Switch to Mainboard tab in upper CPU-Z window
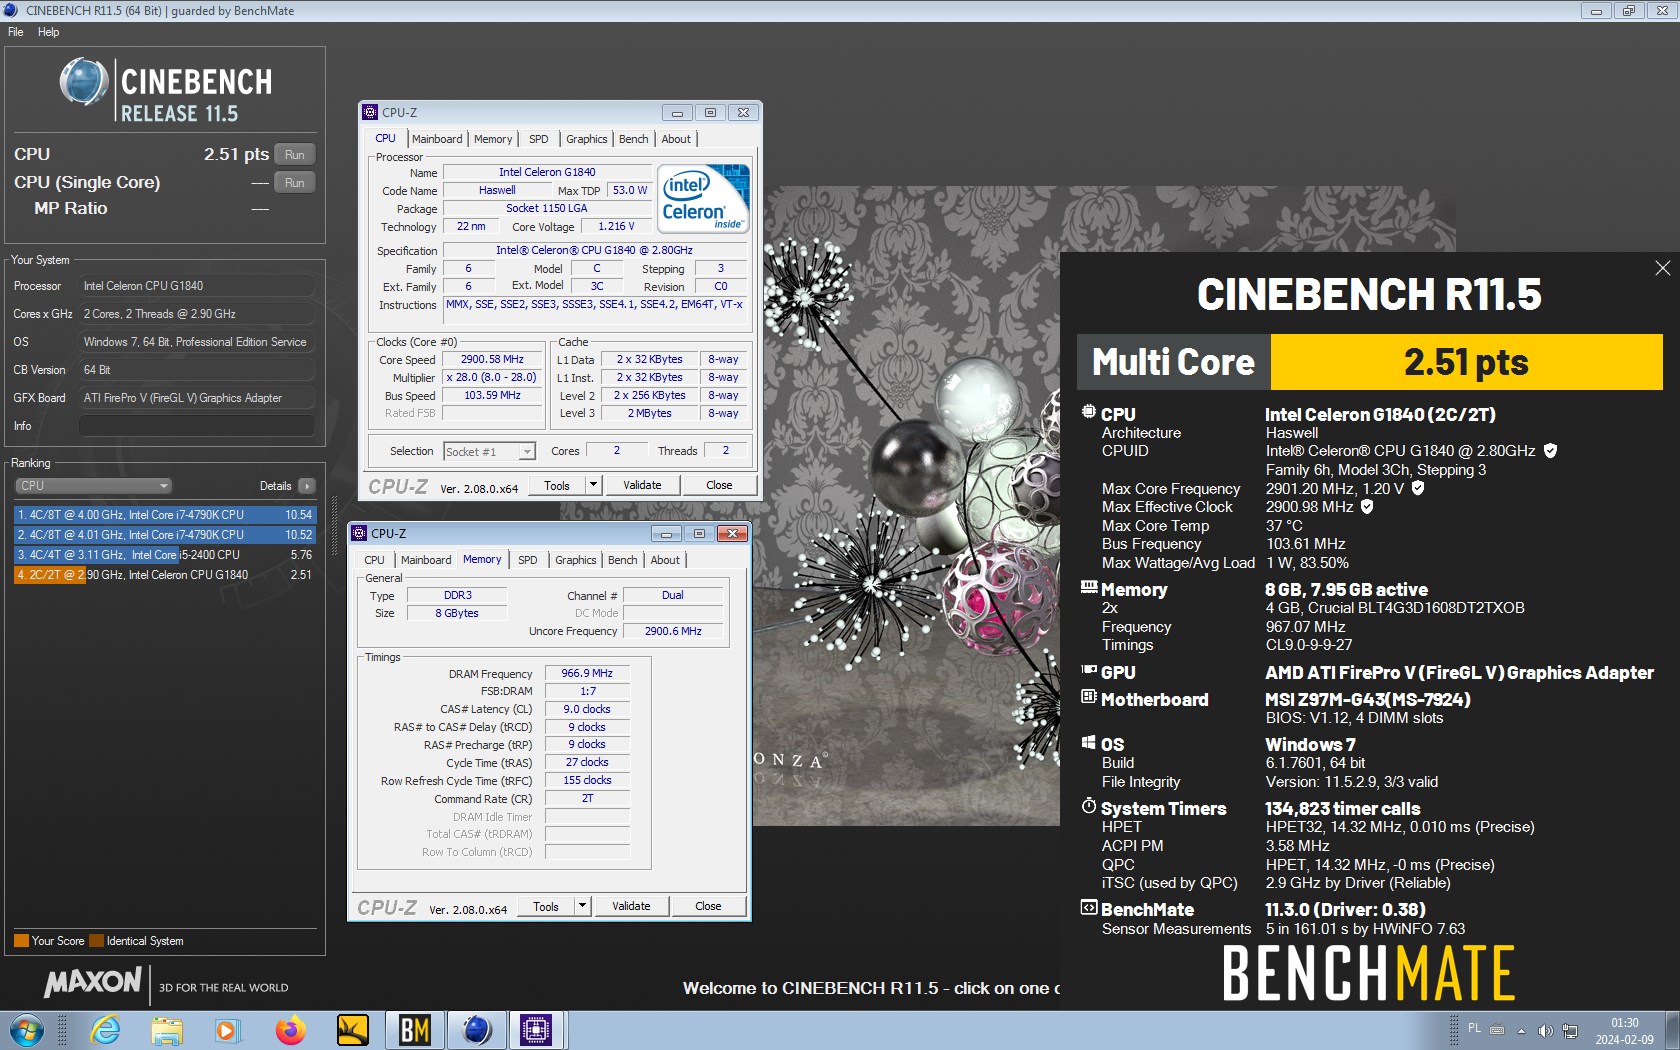 [437, 139]
